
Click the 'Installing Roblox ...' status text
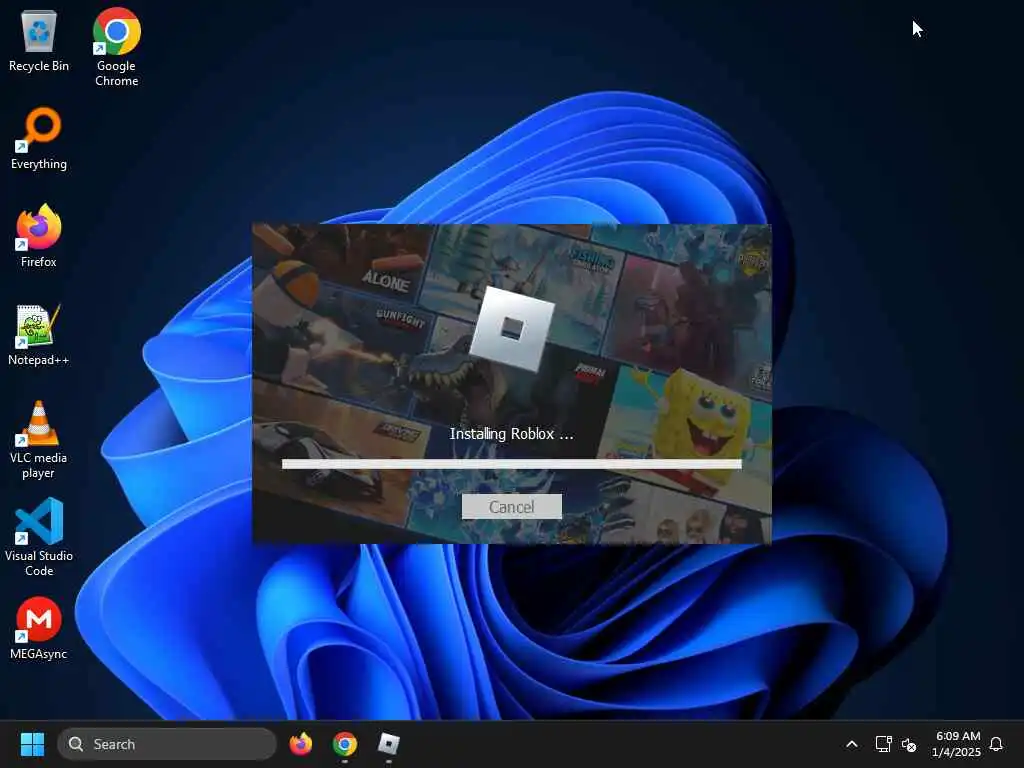(x=511, y=434)
